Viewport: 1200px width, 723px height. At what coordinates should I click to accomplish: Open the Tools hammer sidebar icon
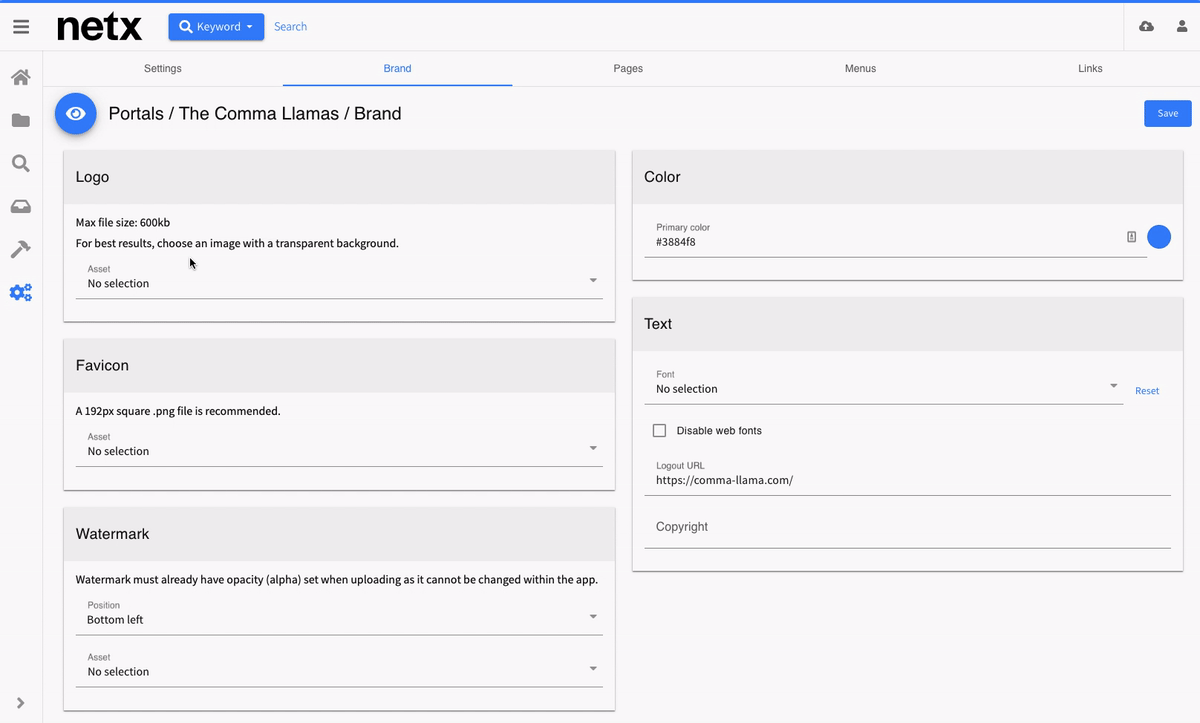coord(21,250)
